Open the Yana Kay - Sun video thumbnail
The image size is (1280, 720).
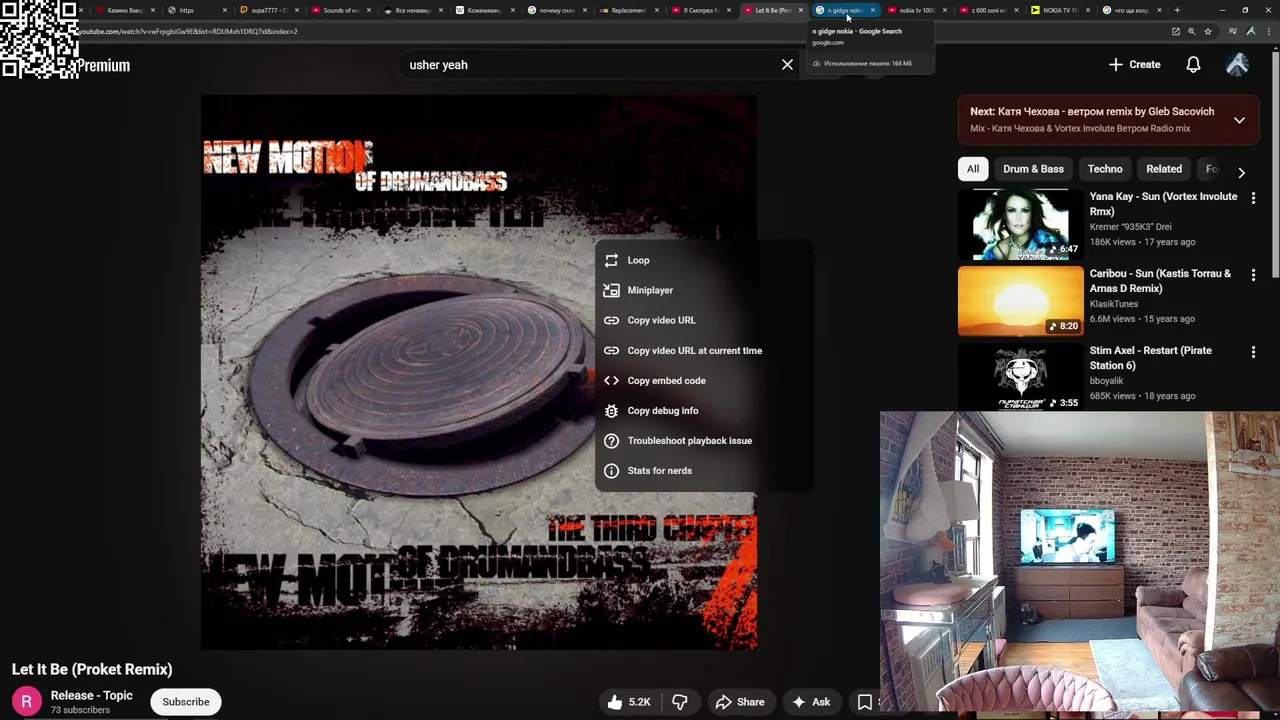pos(1020,224)
